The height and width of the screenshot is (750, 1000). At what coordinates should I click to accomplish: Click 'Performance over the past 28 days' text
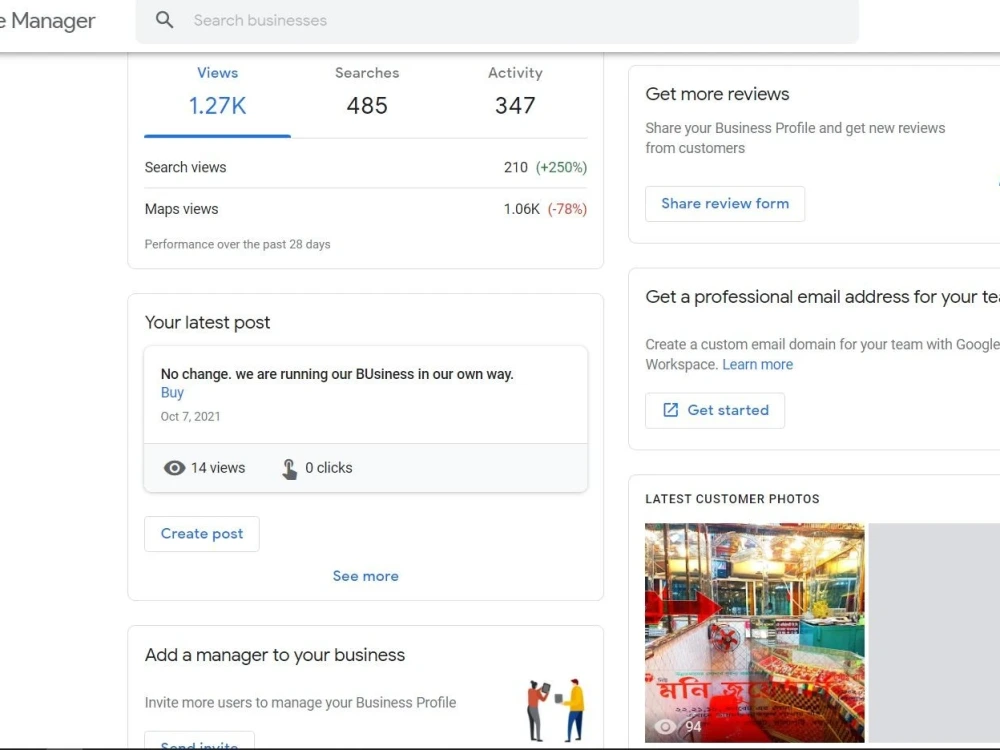point(237,244)
